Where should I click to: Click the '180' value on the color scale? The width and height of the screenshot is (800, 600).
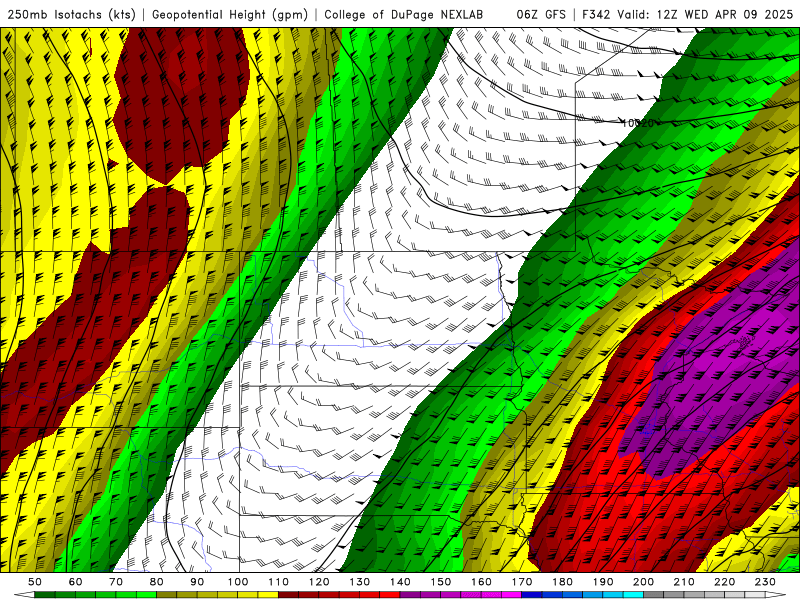coord(562,582)
